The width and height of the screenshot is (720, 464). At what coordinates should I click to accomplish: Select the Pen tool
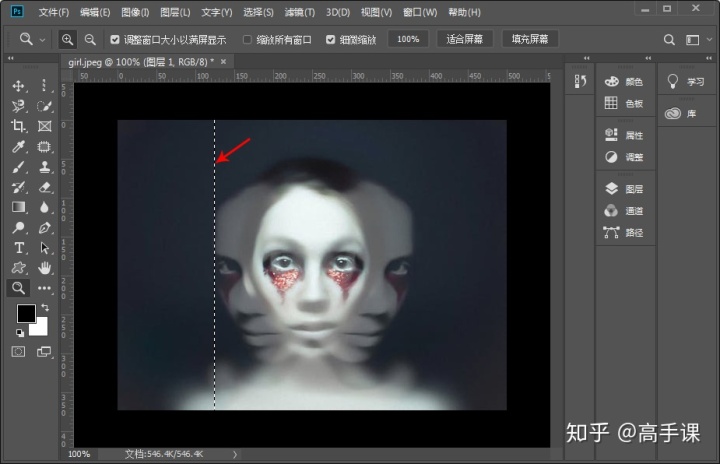(44, 227)
